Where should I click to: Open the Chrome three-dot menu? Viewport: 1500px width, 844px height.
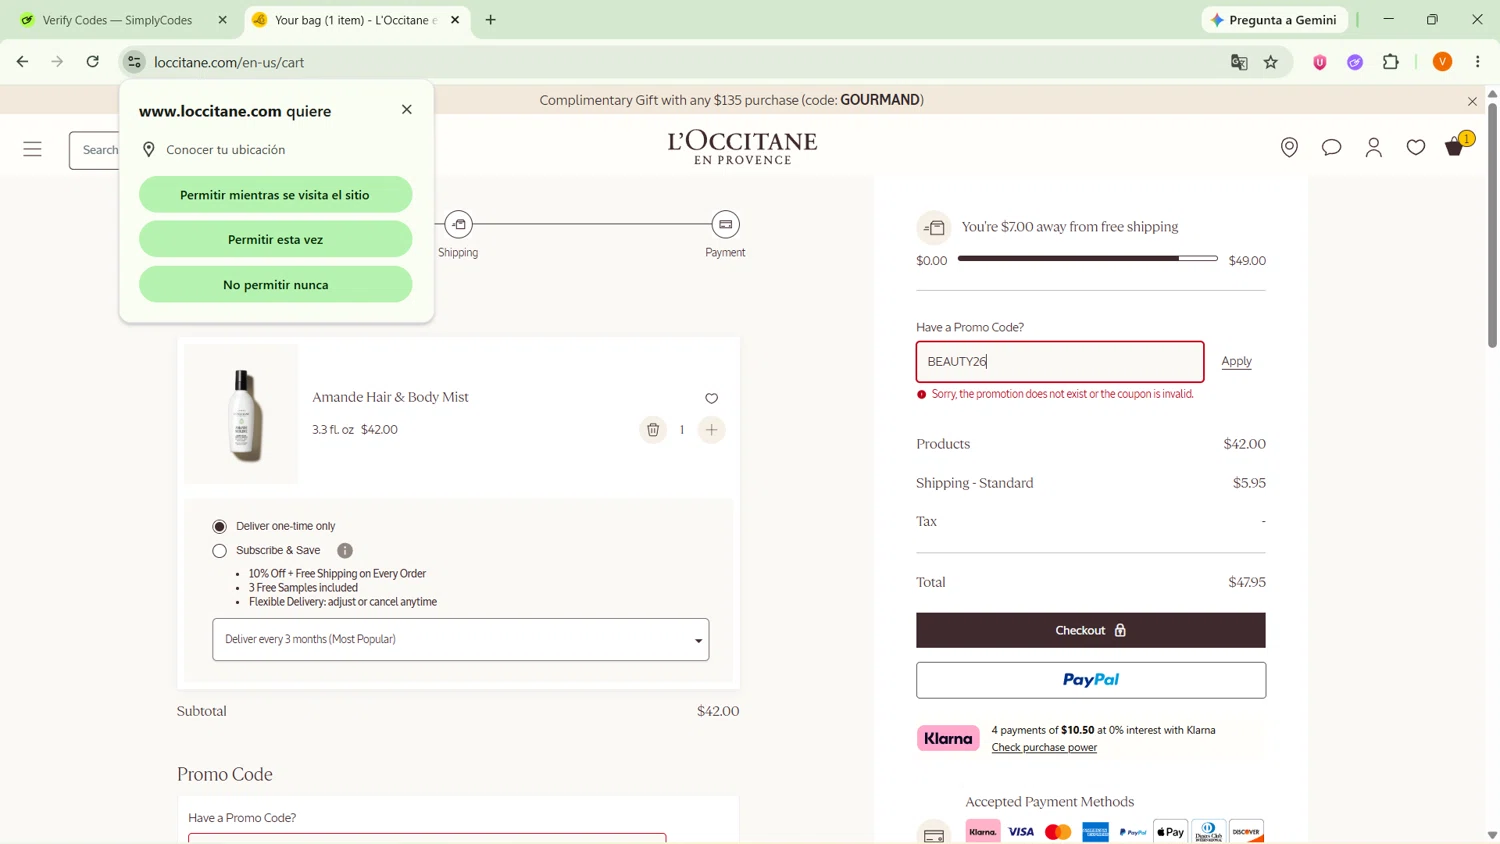tap(1478, 62)
